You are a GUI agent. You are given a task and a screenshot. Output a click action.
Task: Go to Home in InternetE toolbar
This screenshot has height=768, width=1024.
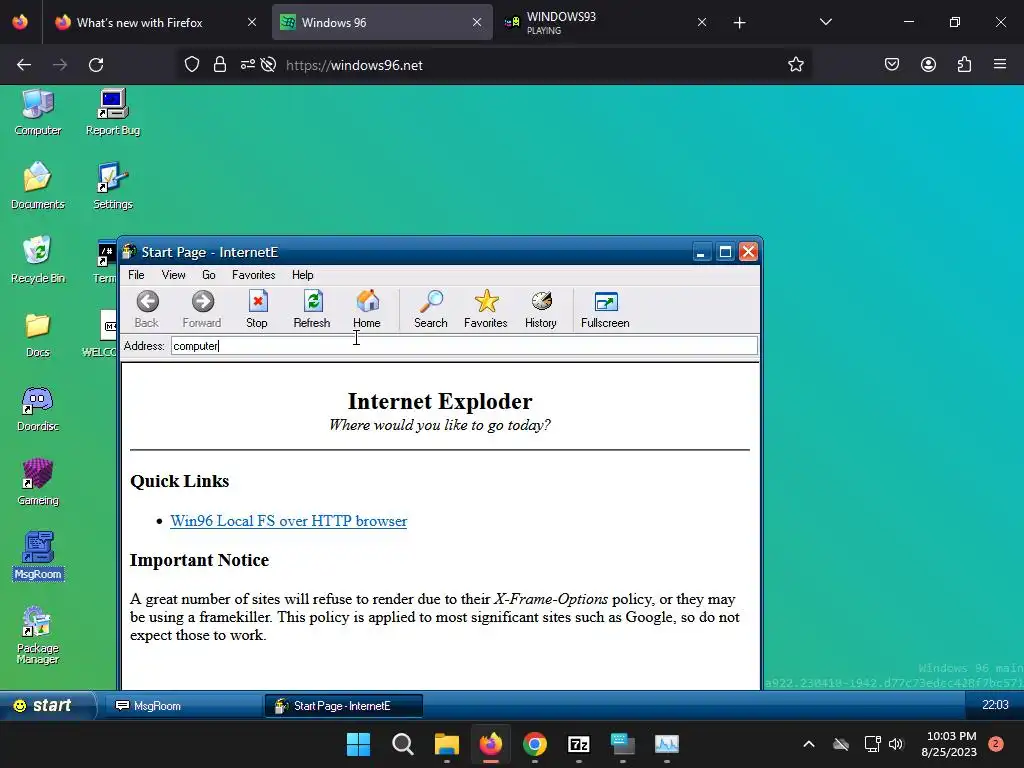click(x=367, y=309)
